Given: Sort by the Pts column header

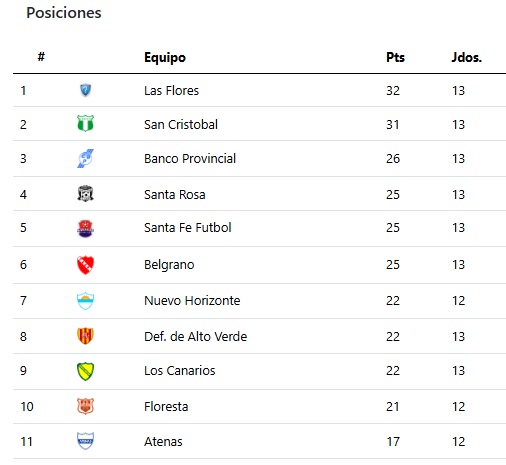Looking at the screenshot, I should click(395, 57).
